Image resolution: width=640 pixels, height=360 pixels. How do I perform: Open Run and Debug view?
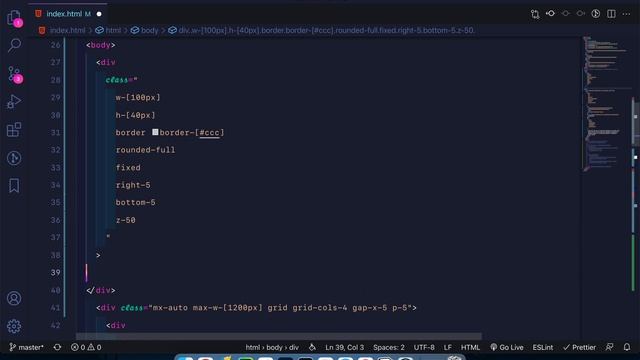click(14, 102)
